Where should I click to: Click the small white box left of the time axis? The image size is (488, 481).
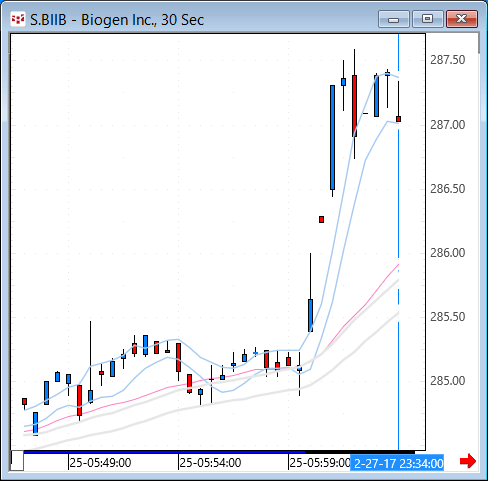17,461
